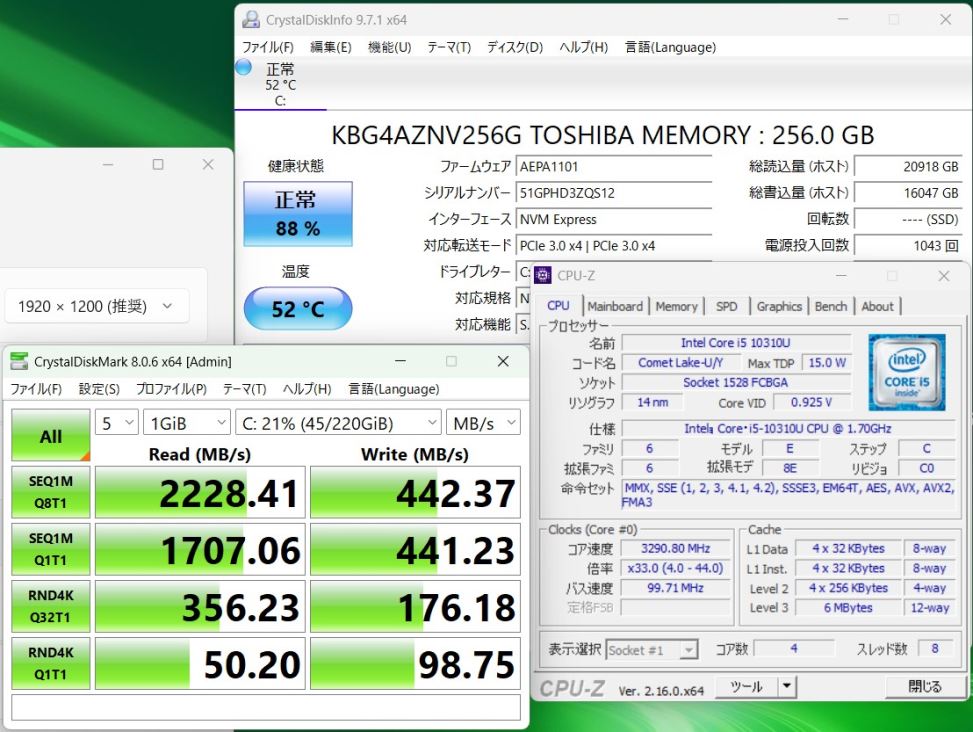Click the green All benchmark button
Screen dimensions: 973x732
click(51, 435)
